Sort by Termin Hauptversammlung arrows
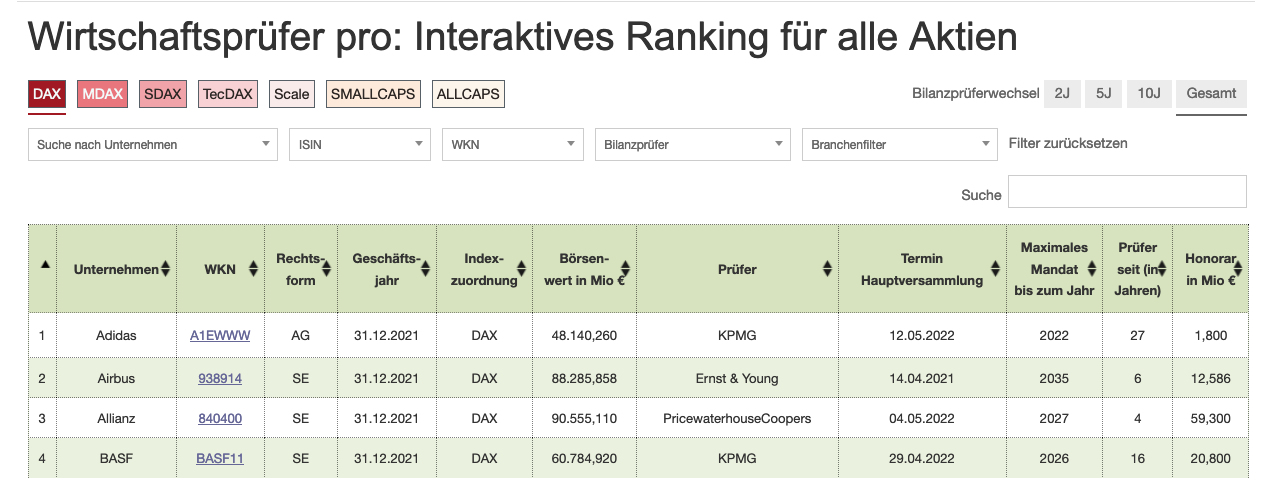The height and width of the screenshot is (478, 1272). coord(995,269)
